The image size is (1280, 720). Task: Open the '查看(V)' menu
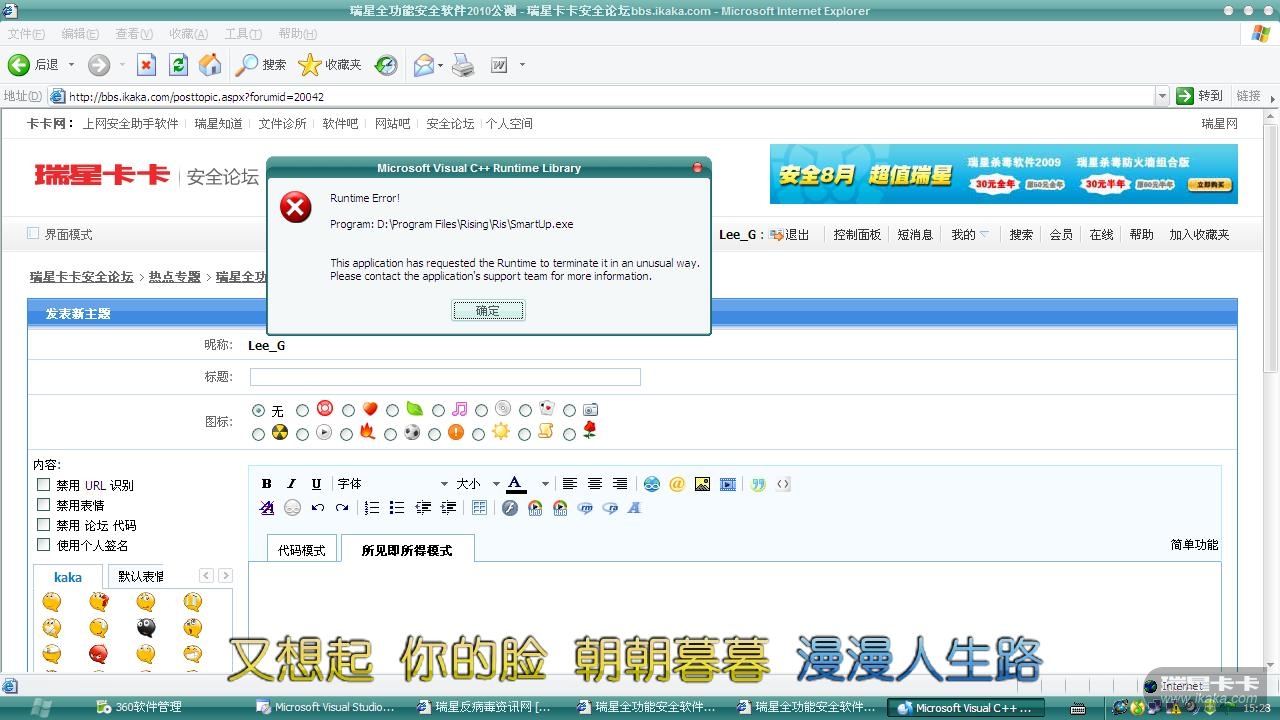[134, 34]
